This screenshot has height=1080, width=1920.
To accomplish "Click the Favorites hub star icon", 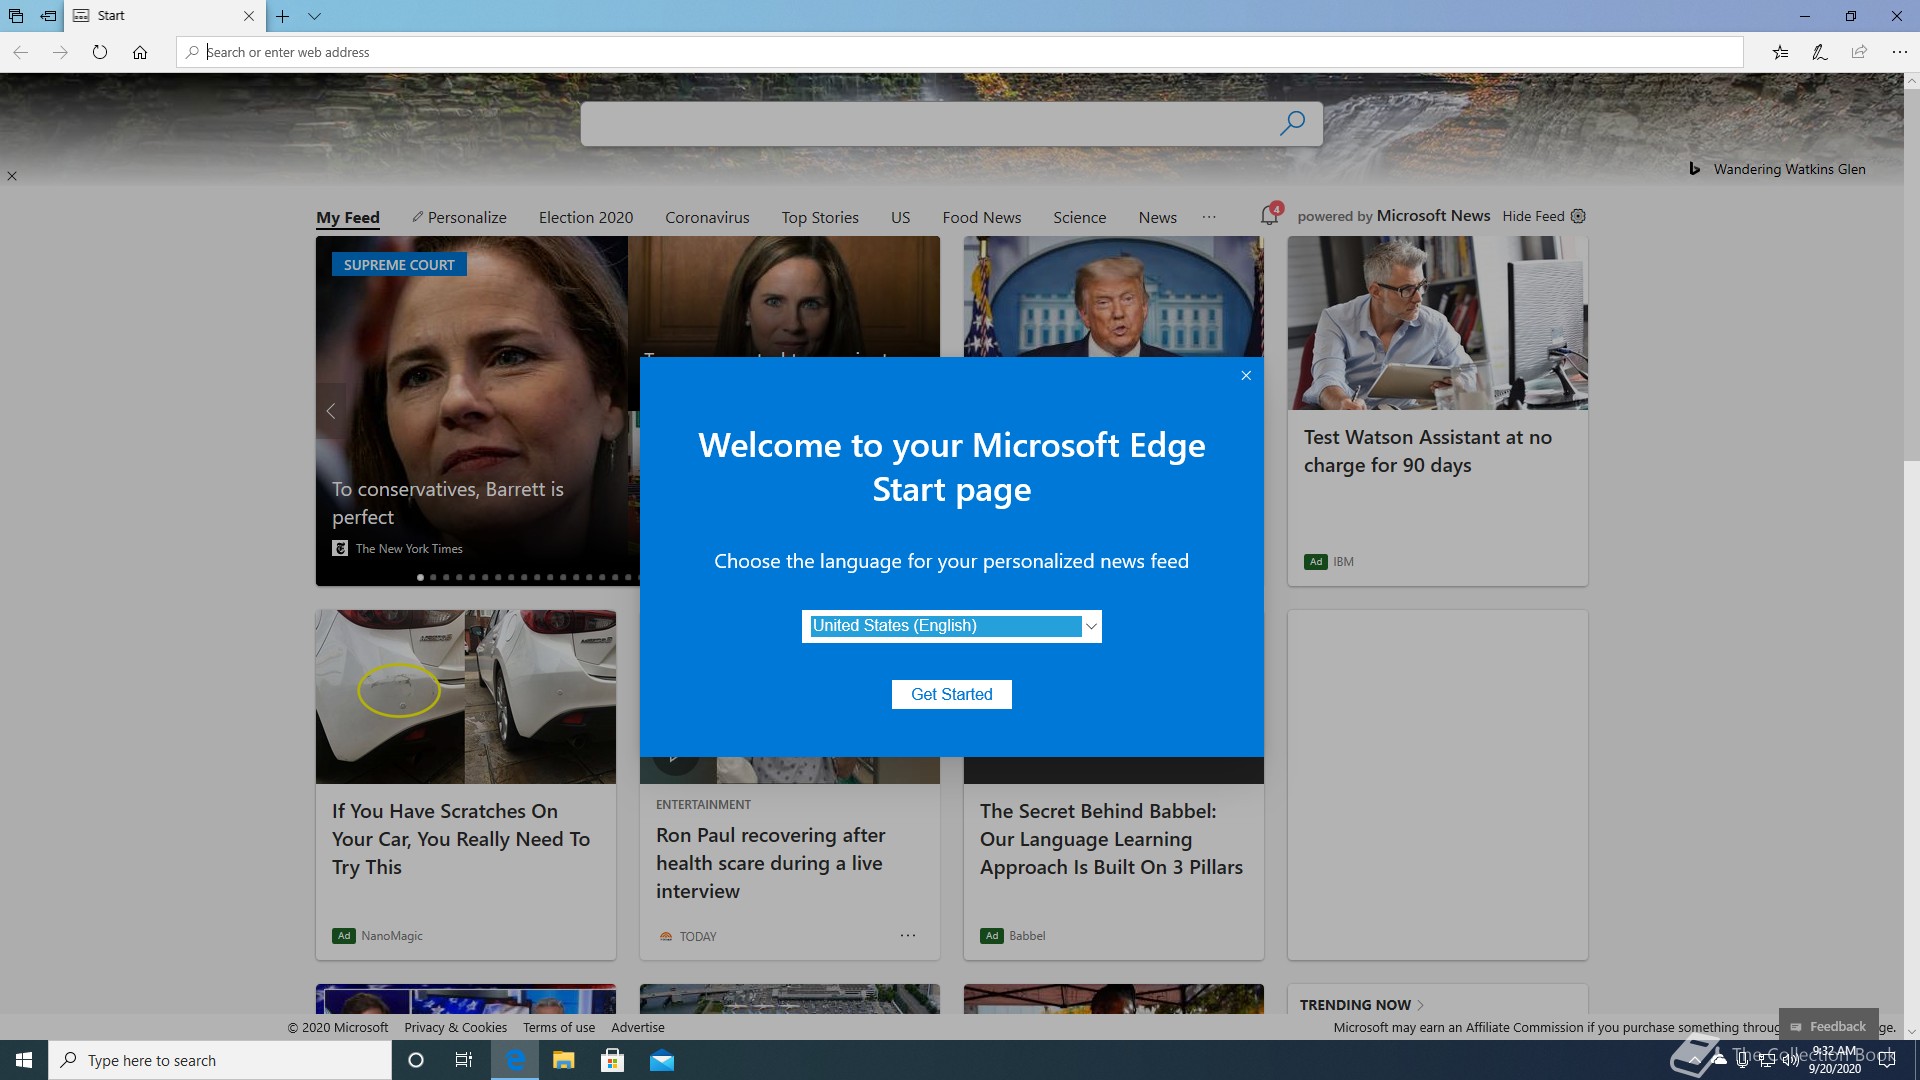I will pos(1780,52).
